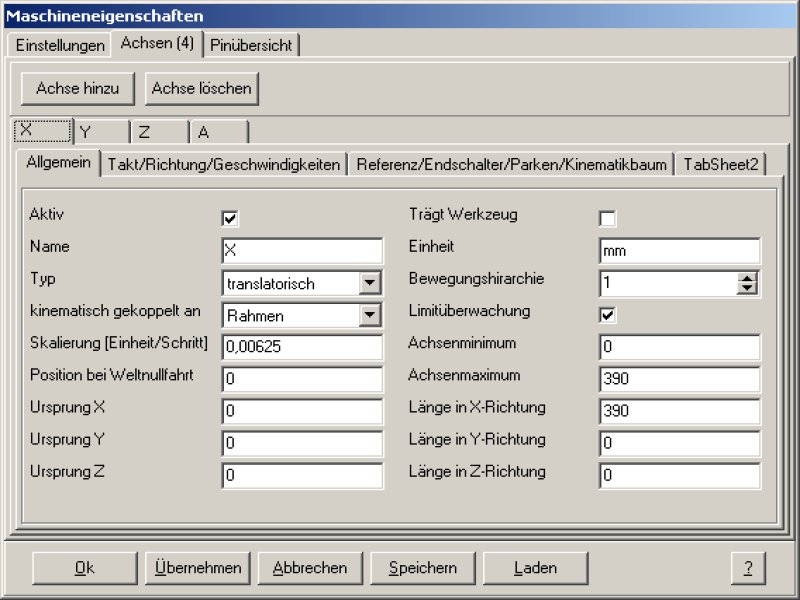Decrease Bewegungshirarchie with the down spinner arrow
Viewport: 800px width, 600px height.
coord(748,289)
